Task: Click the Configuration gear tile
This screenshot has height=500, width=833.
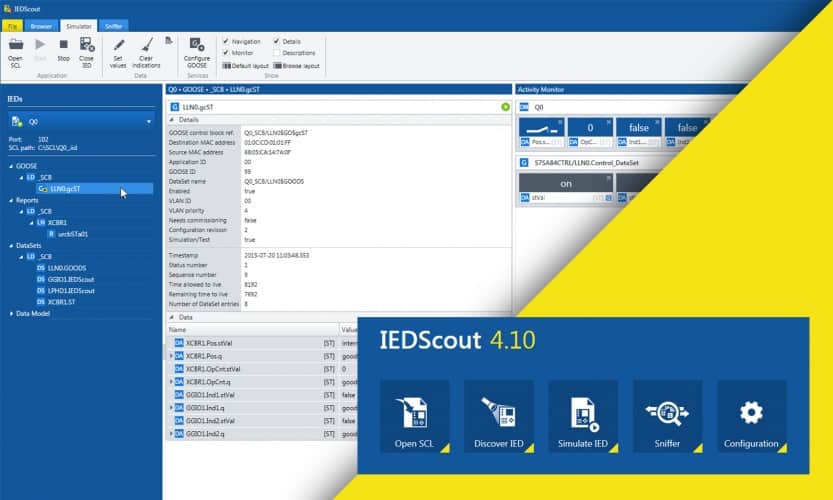Action: (x=751, y=416)
